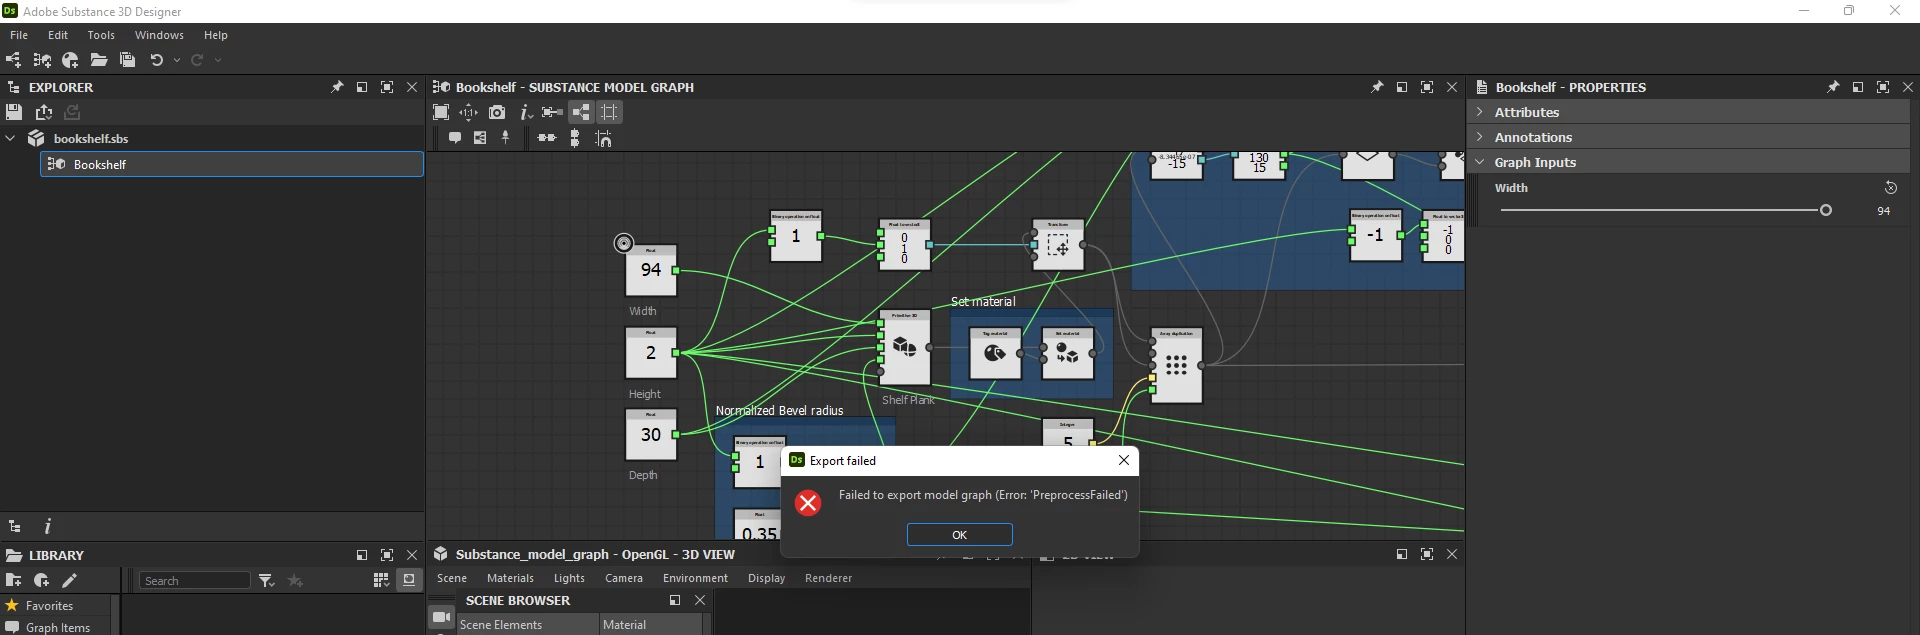Click the Scene Elements column header
Screen dimensions: 1920x635
coord(527,624)
